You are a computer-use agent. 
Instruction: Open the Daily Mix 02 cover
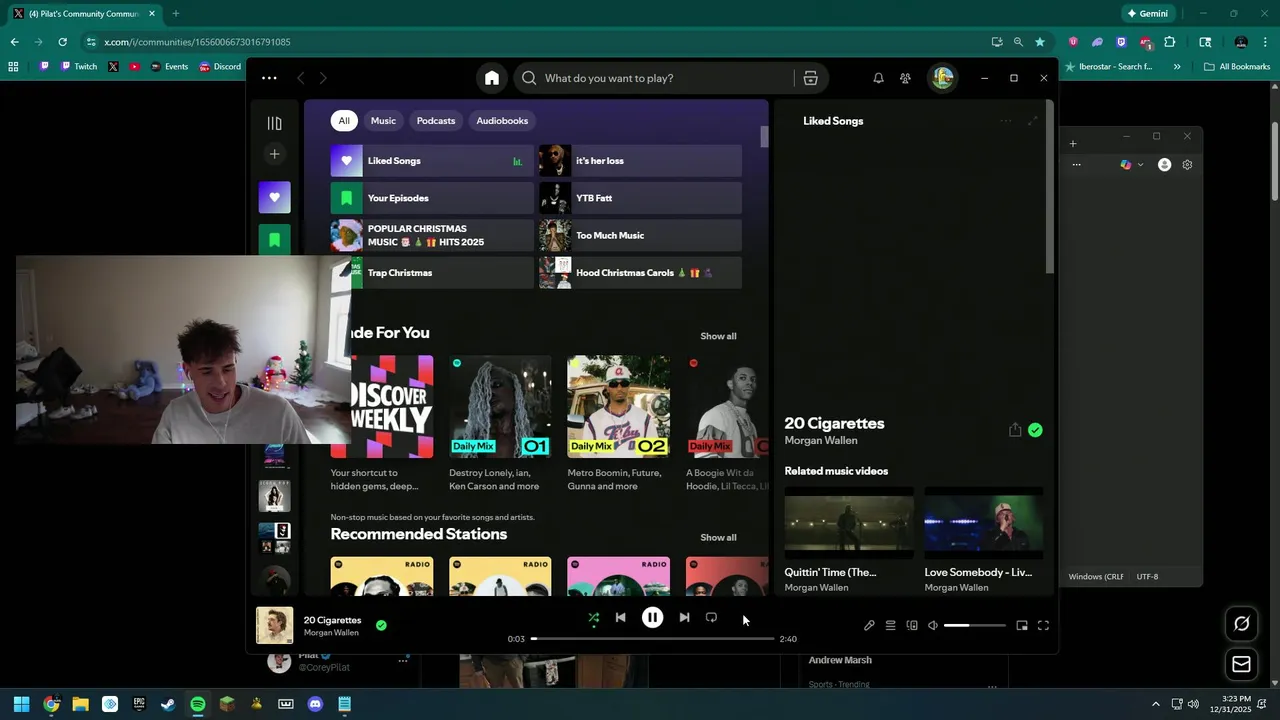pyautogui.click(x=619, y=407)
